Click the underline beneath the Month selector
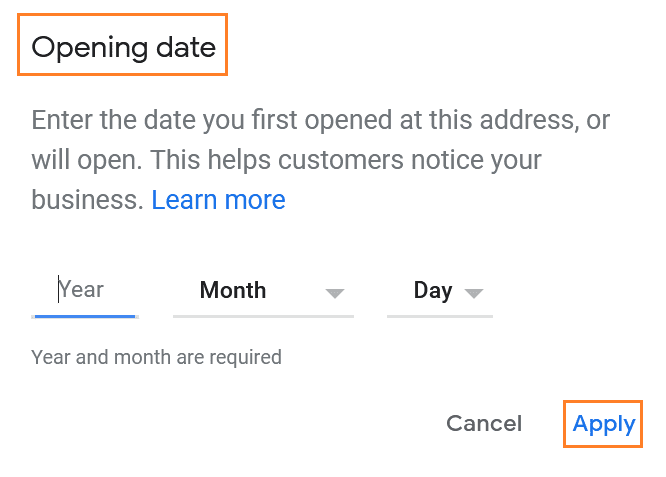666x477 pixels. [263, 317]
